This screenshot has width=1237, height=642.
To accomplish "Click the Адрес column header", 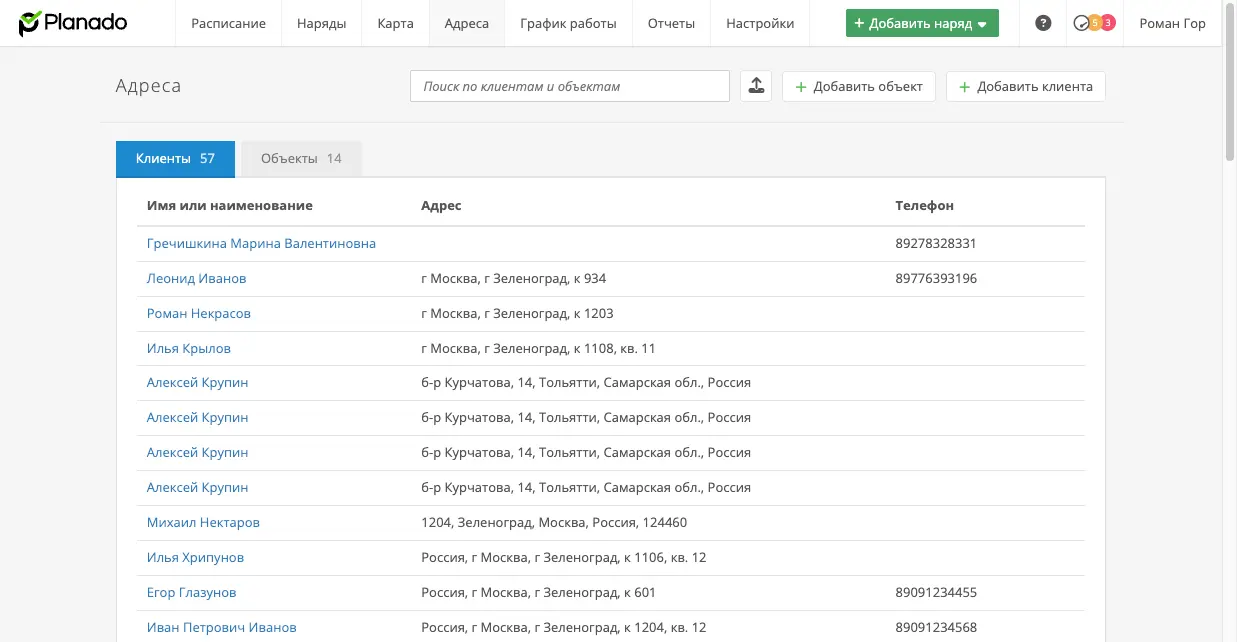I will tap(441, 205).
